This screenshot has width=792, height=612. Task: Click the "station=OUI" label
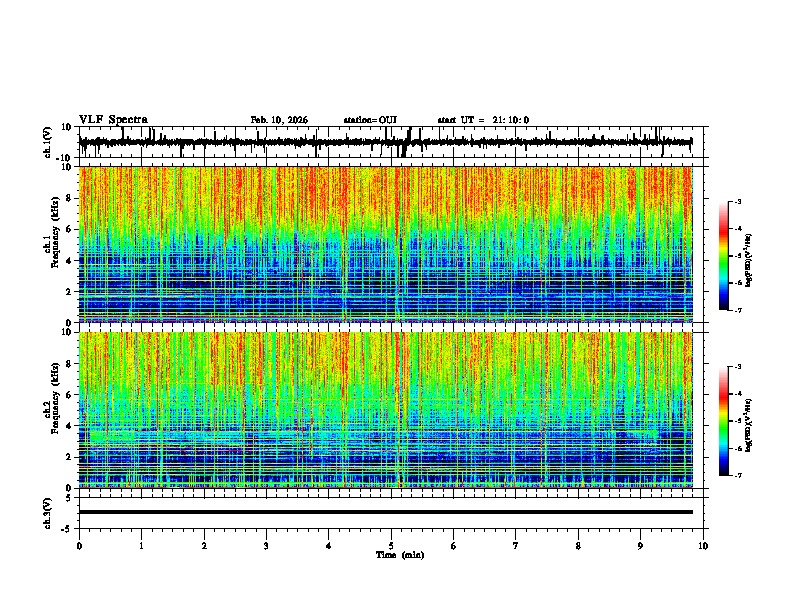tap(370, 120)
